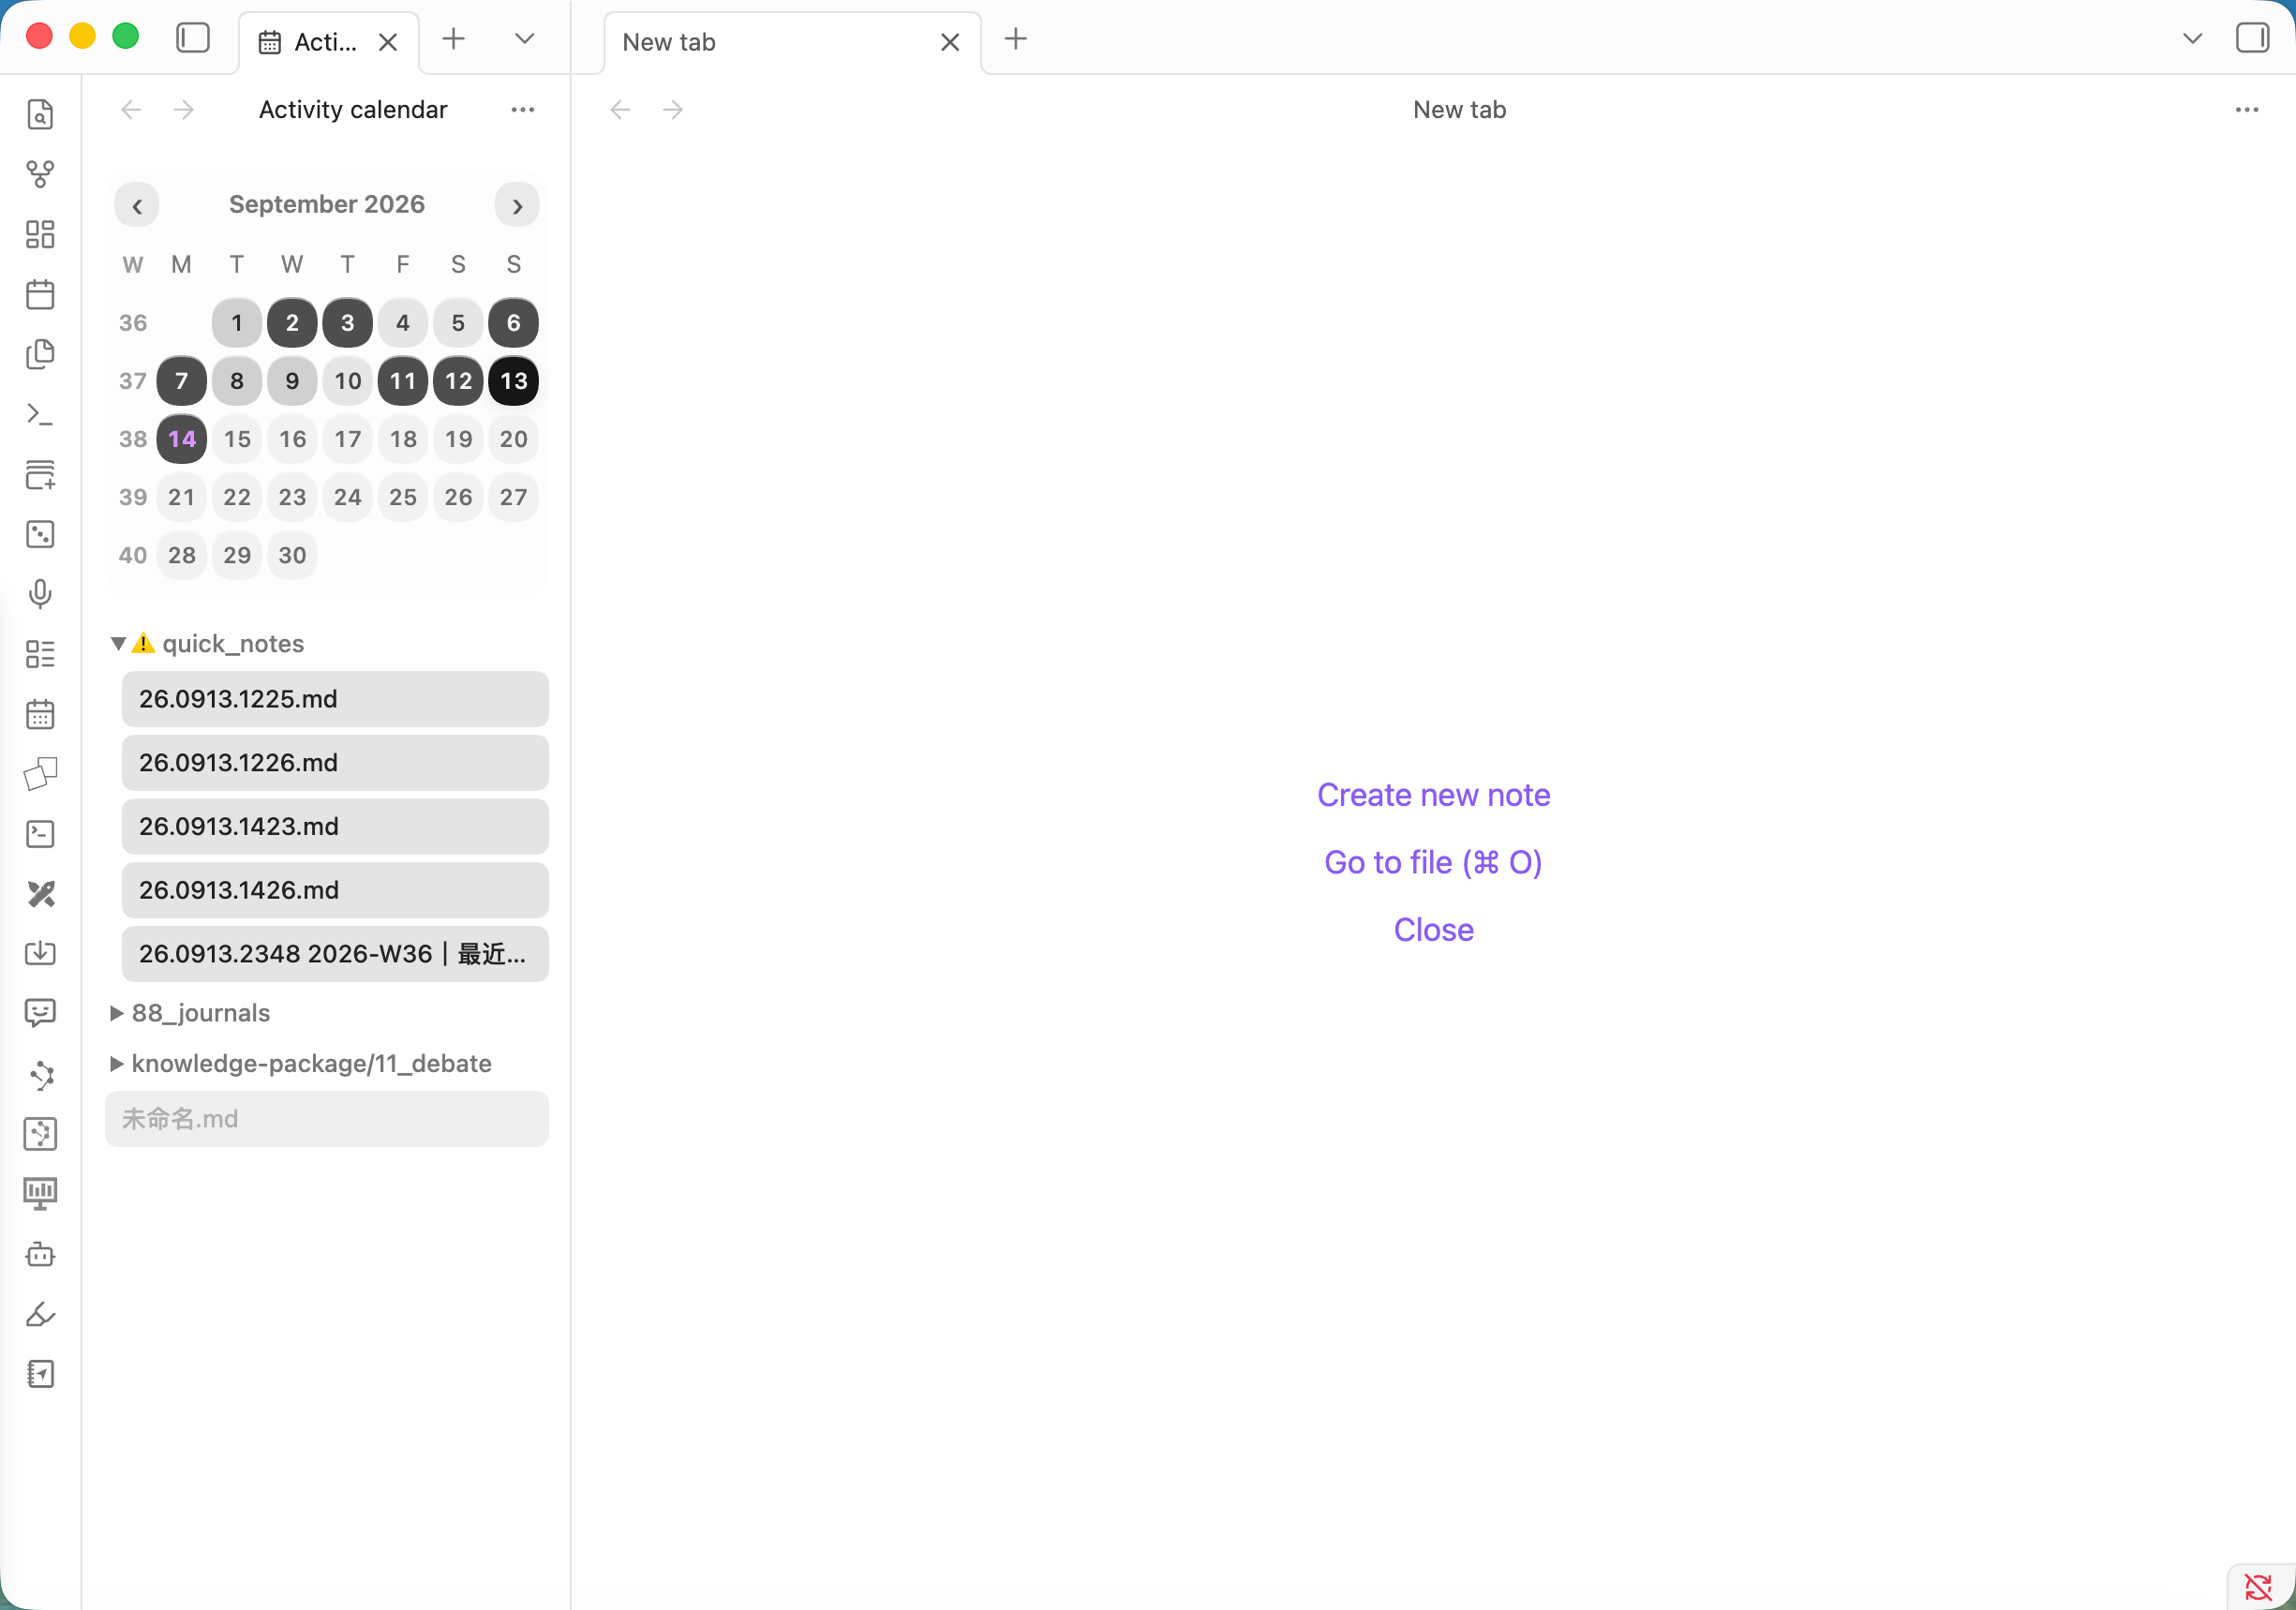The width and height of the screenshot is (2296, 1610).
Task: Expand the knowledge-package/11_debate group
Action: coord(117,1063)
